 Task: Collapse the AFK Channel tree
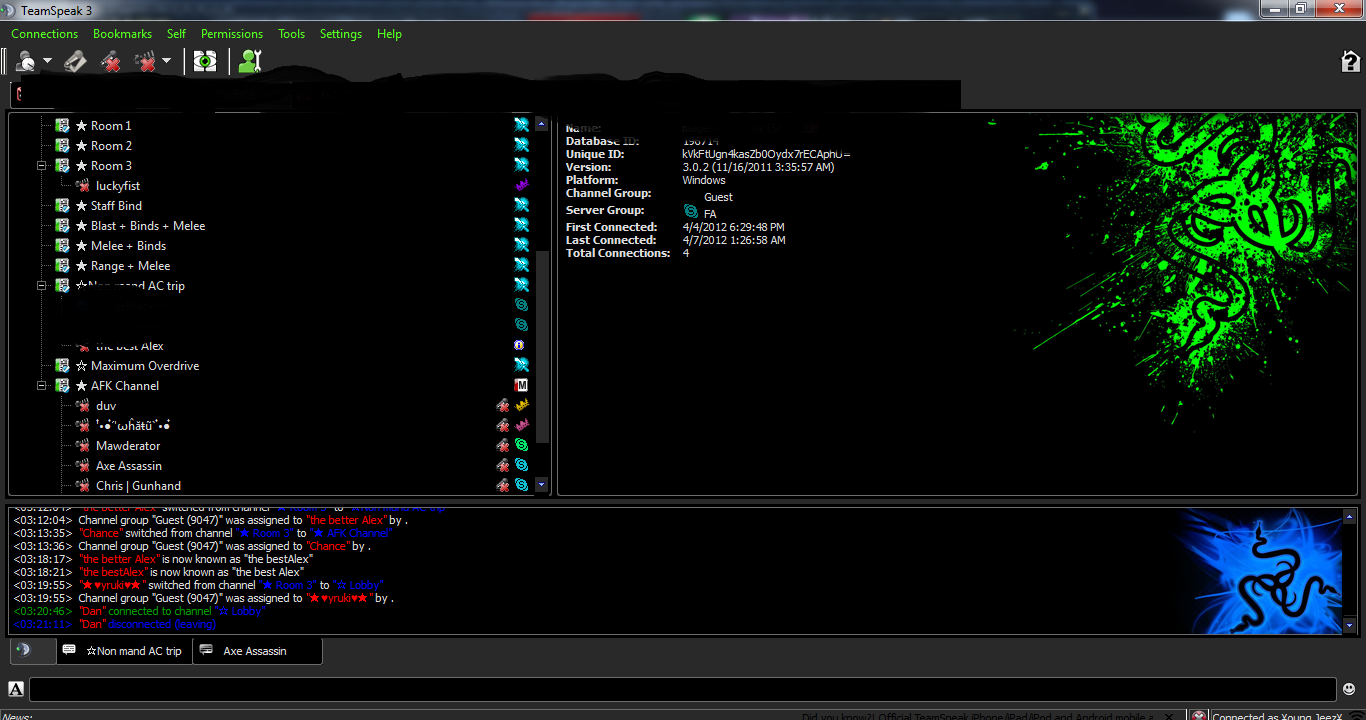(x=42, y=386)
